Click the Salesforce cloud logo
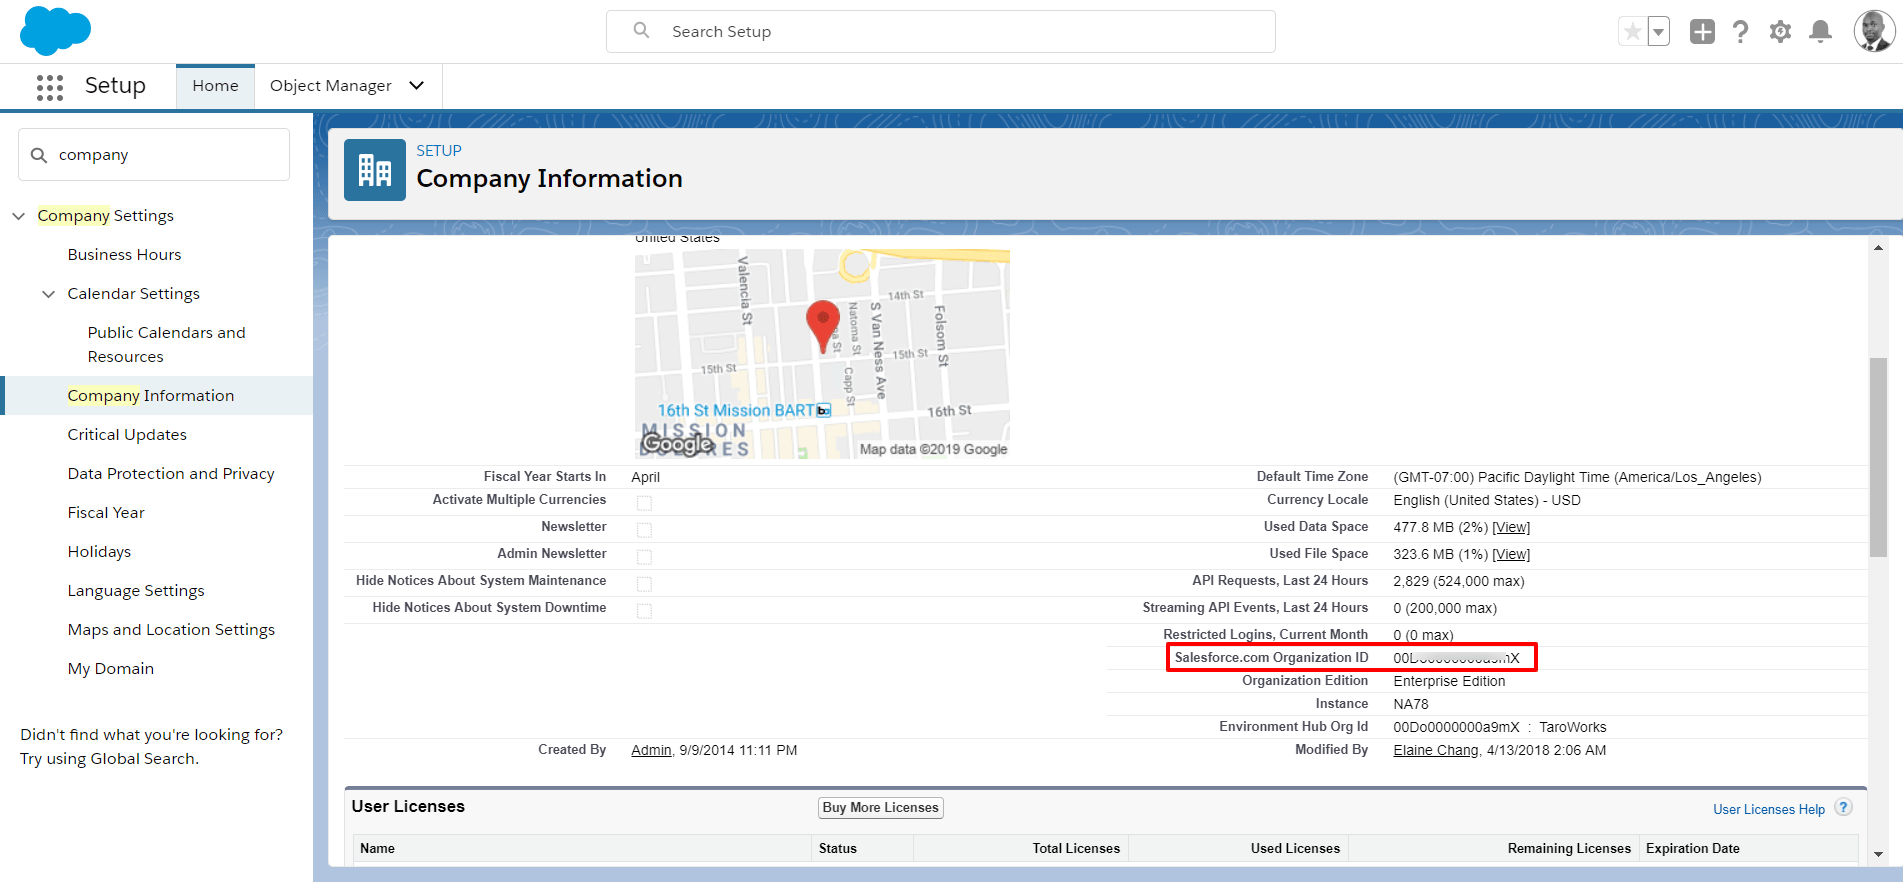The height and width of the screenshot is (882, 1903). point(55,31)
